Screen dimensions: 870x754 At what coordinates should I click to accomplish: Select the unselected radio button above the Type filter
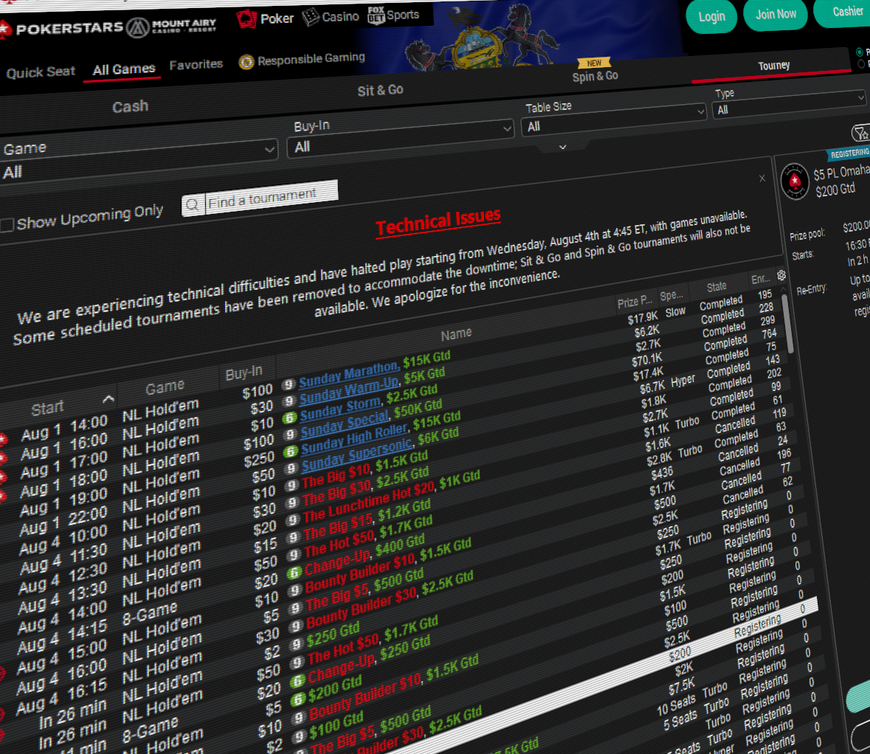[862, 64]
